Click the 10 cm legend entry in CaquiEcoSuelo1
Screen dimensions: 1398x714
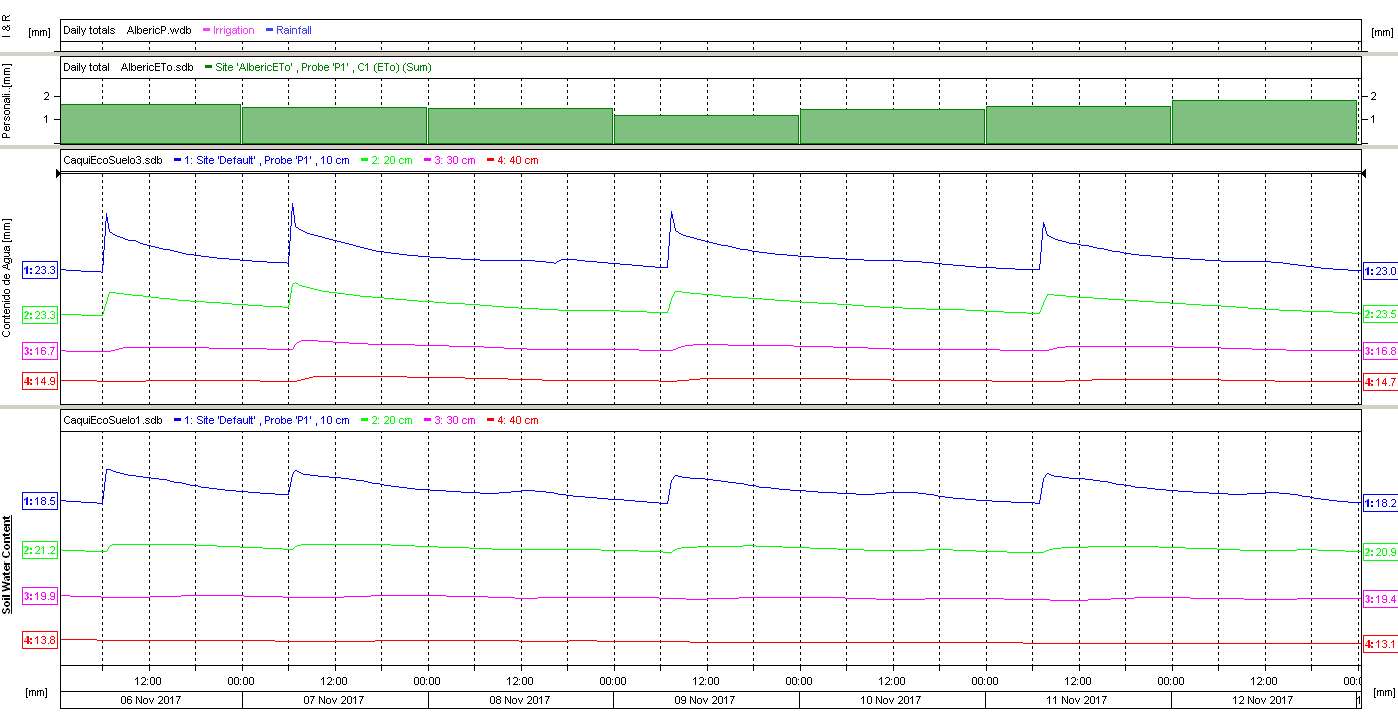click(x=261, y=420)
